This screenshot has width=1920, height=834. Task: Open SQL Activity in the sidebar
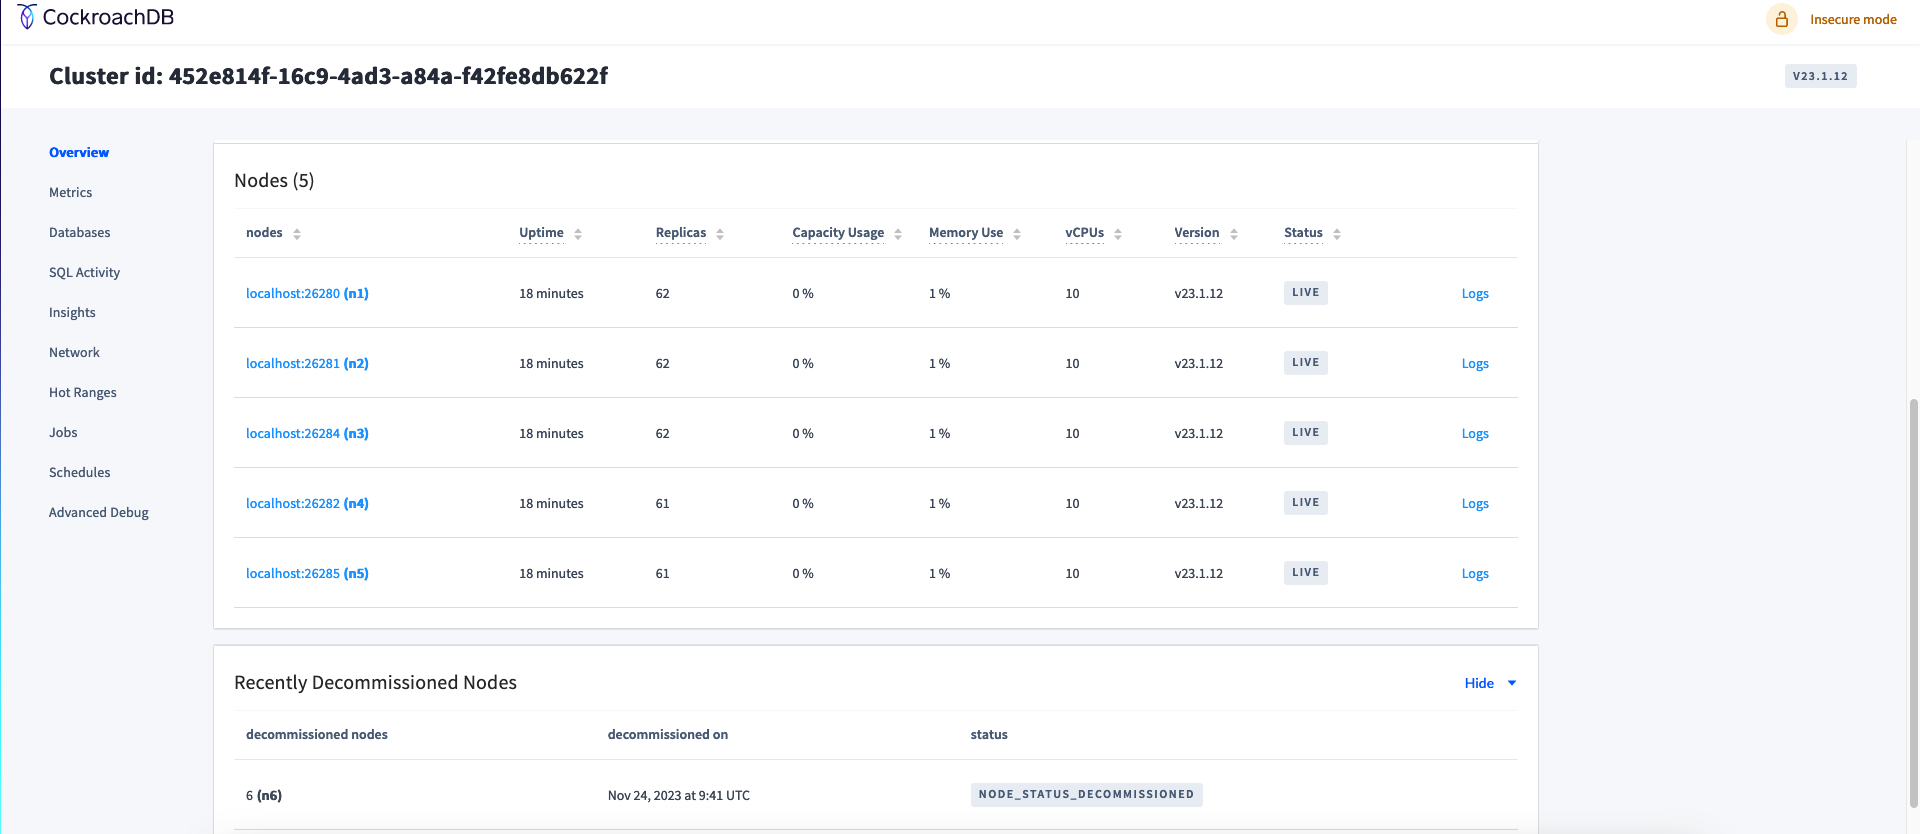point(84,272)
